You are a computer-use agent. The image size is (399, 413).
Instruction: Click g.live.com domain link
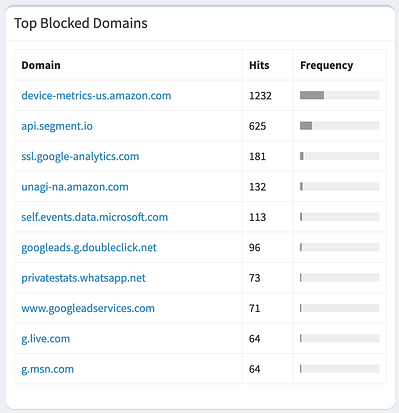point(46,339)
